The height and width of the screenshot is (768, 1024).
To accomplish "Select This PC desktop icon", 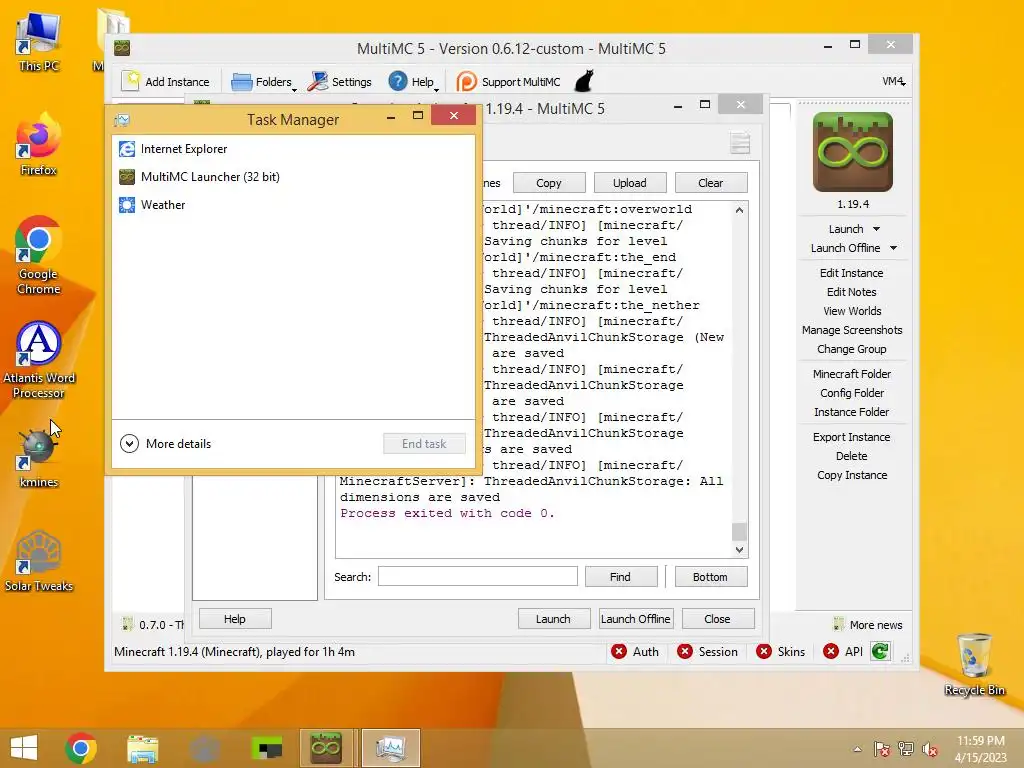I will (39, 41).
